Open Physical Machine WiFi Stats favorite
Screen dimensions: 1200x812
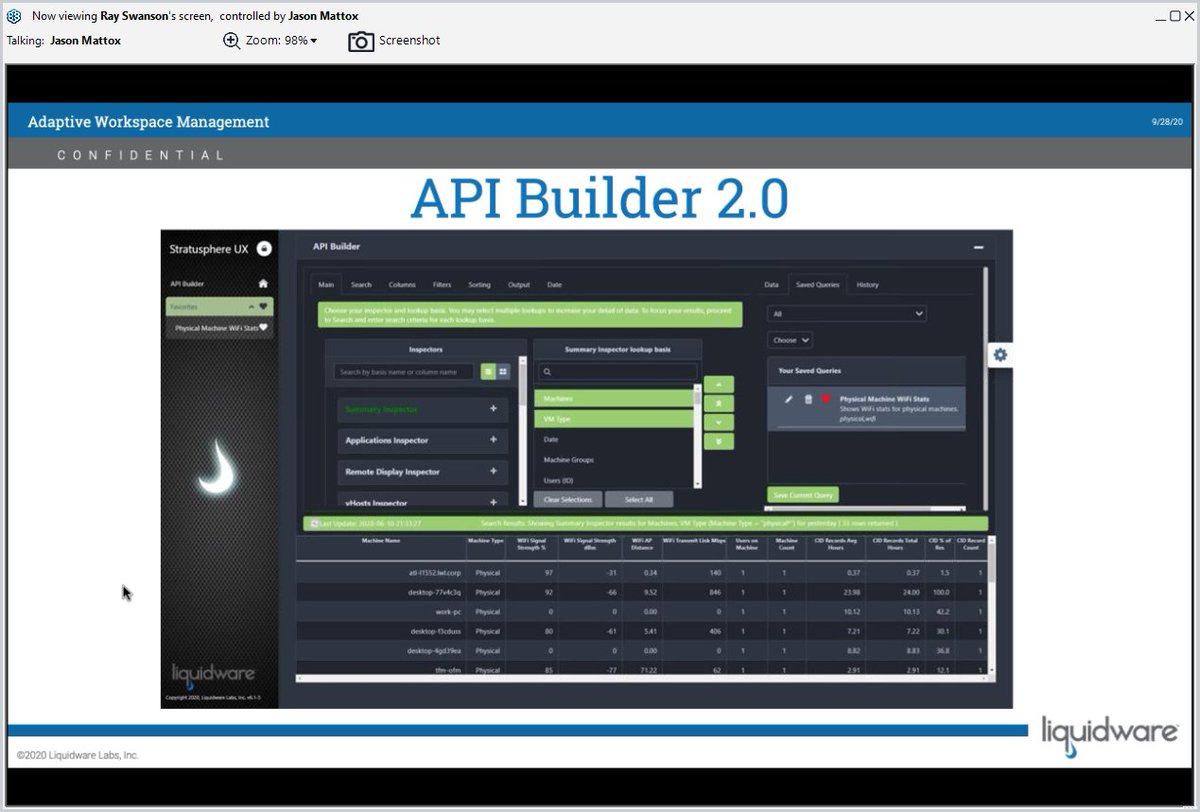(x=219, y=327)
